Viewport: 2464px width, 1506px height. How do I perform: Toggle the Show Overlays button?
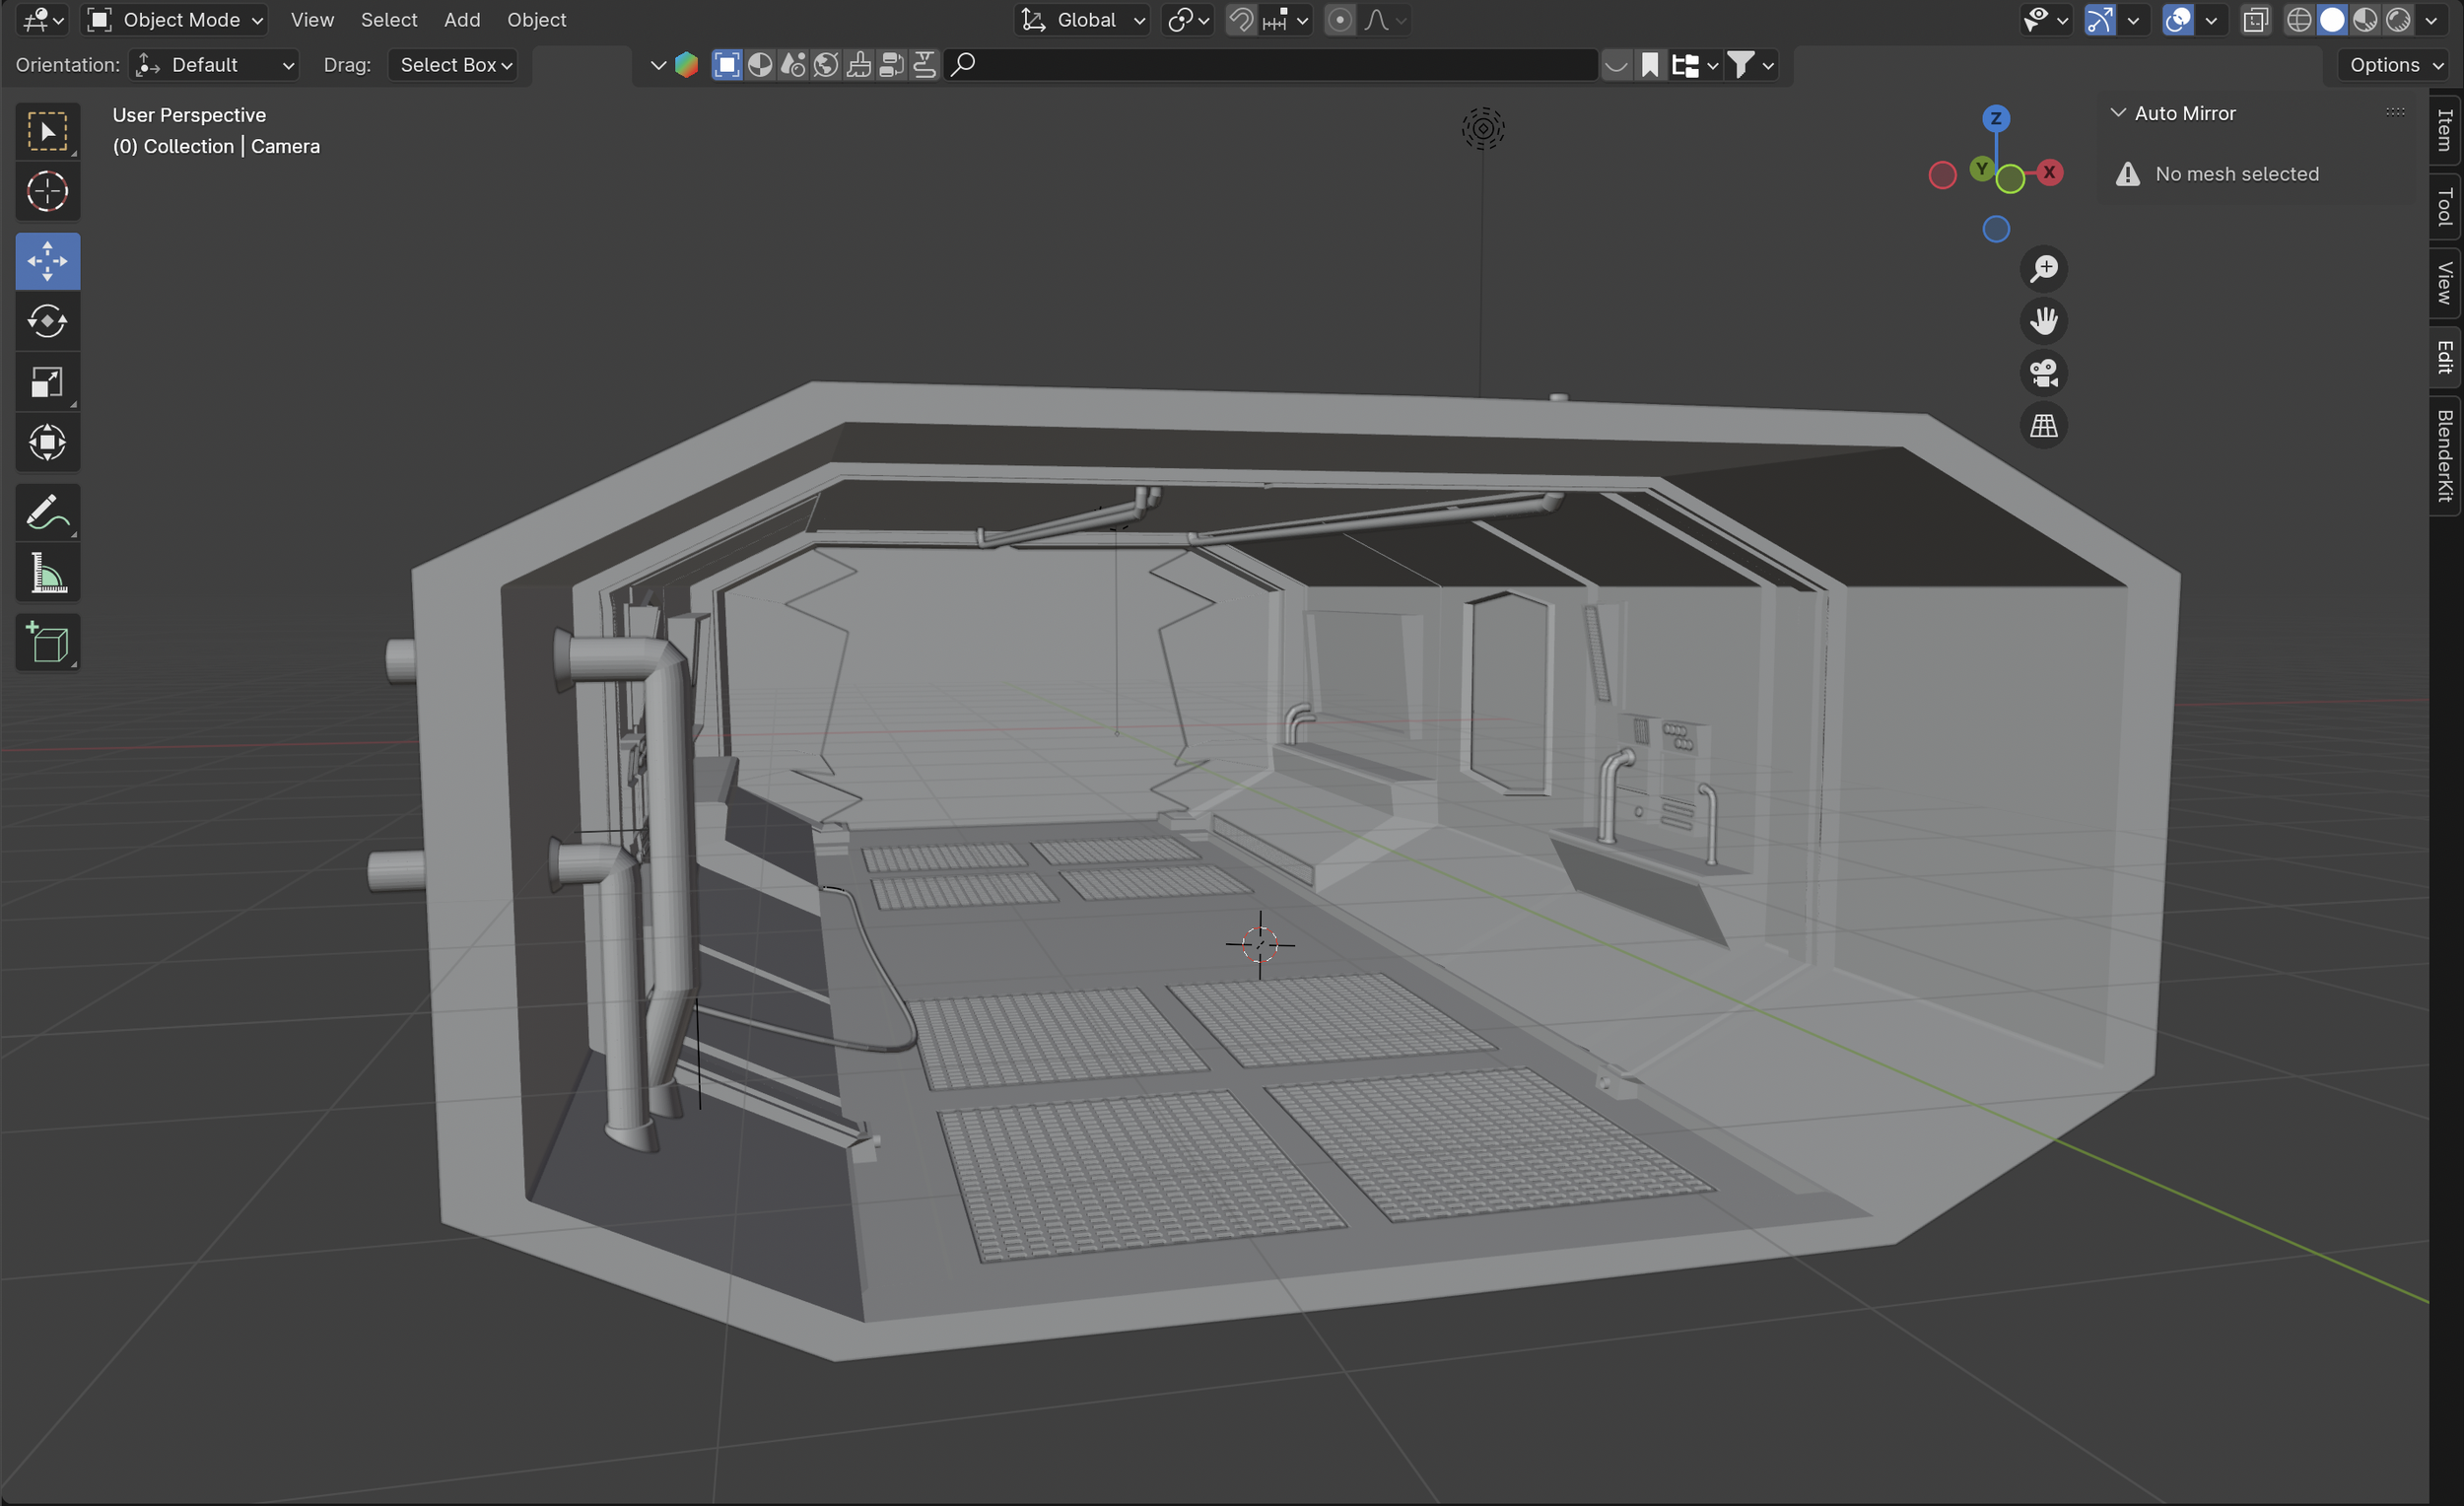2177,19
